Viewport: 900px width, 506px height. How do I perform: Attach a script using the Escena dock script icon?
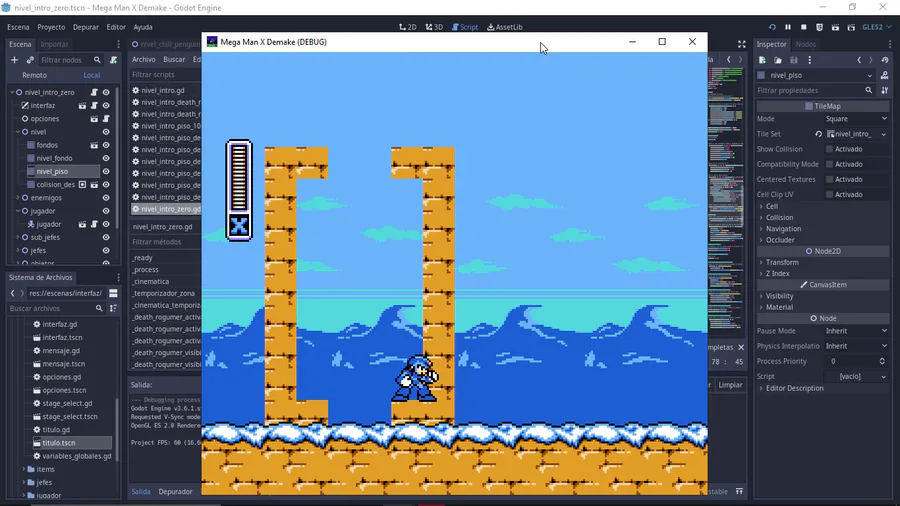pyautogui.click(x=114, y=60)
